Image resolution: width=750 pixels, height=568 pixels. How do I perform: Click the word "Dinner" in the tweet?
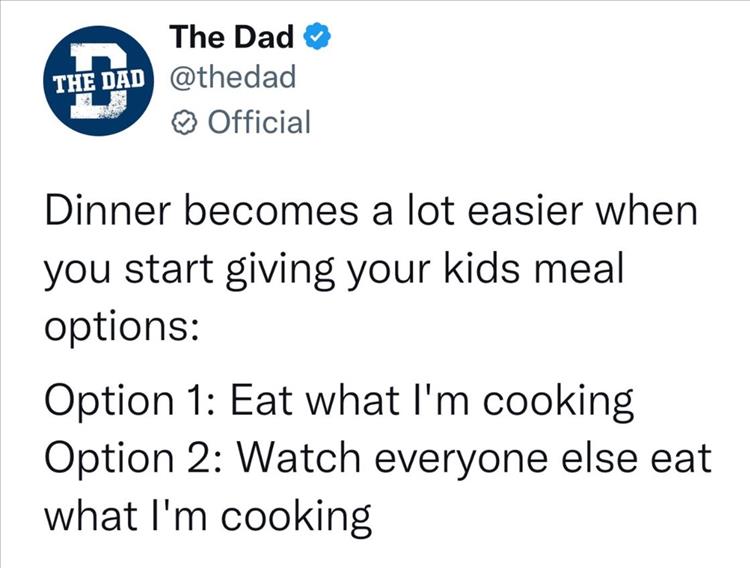(109, 215)
